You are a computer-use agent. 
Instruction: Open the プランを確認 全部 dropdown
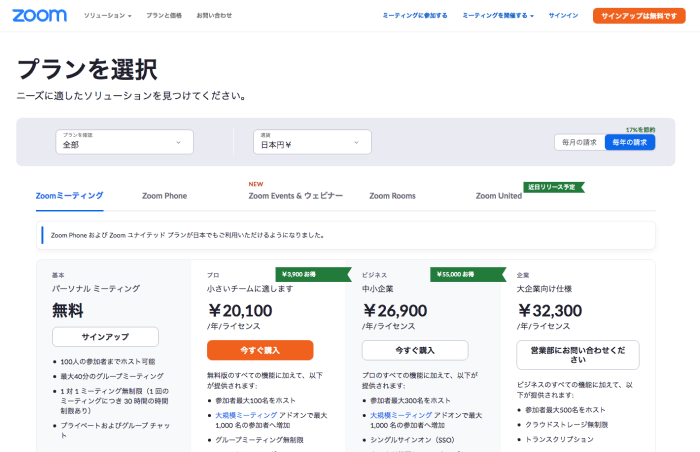point(125,142)
